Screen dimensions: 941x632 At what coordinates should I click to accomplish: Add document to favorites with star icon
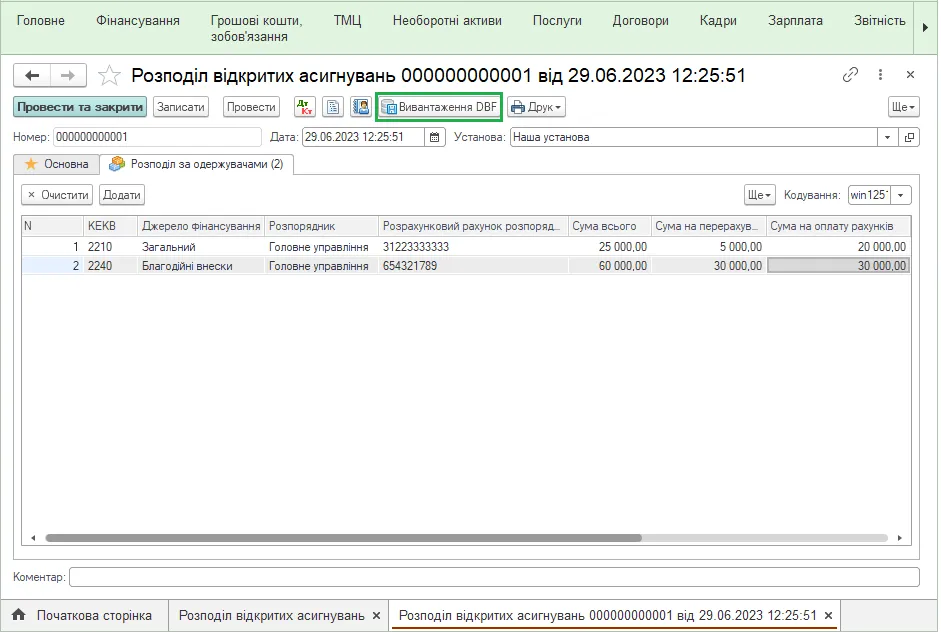click(109, 76)
